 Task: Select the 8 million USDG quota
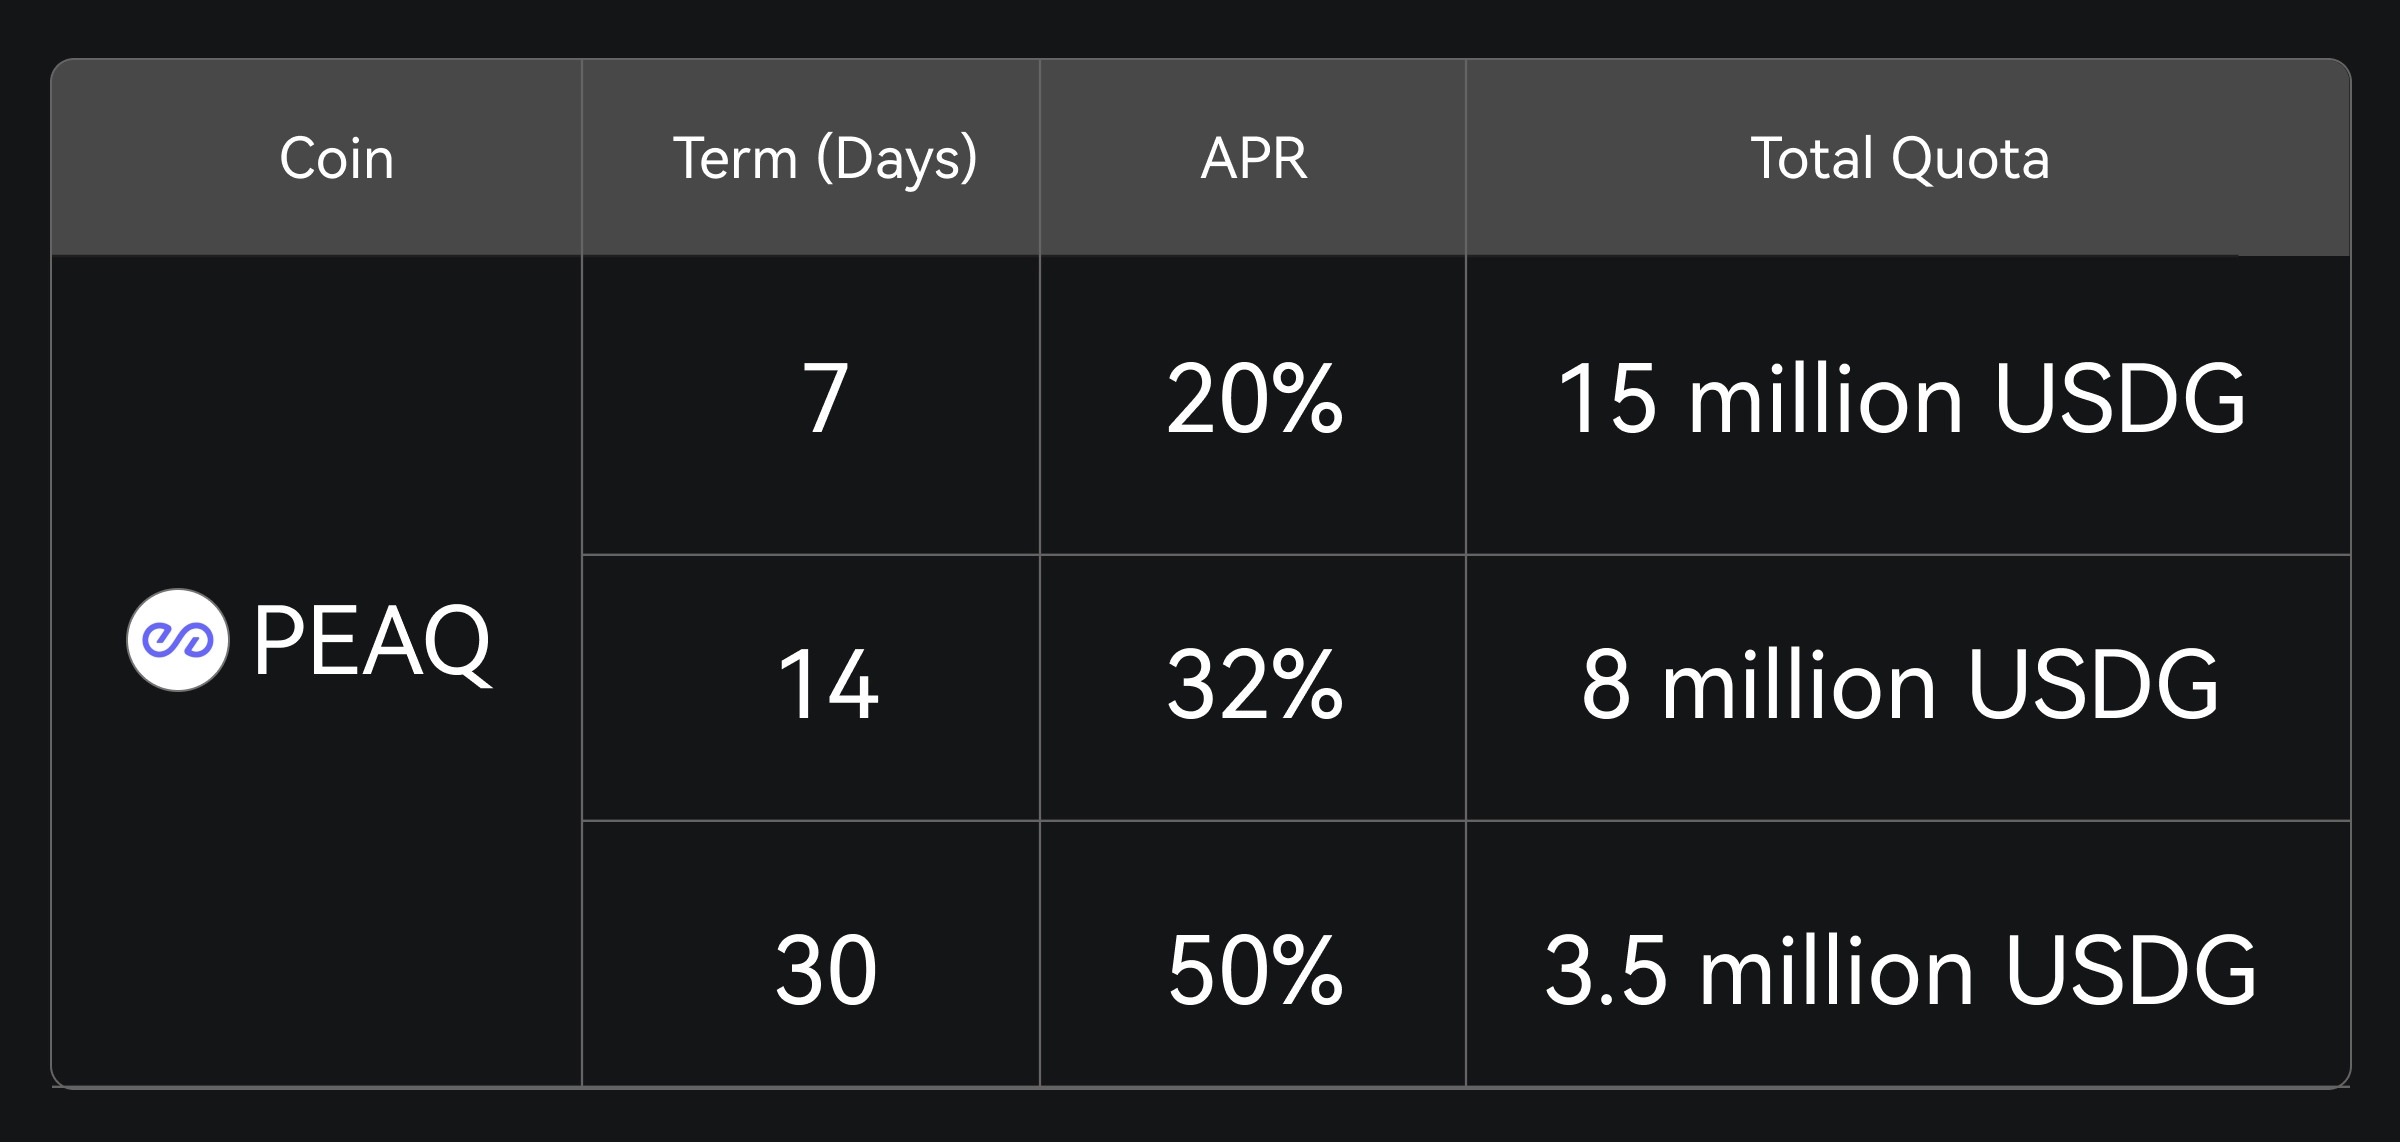pyautogui.click(x=1900, y=685)
